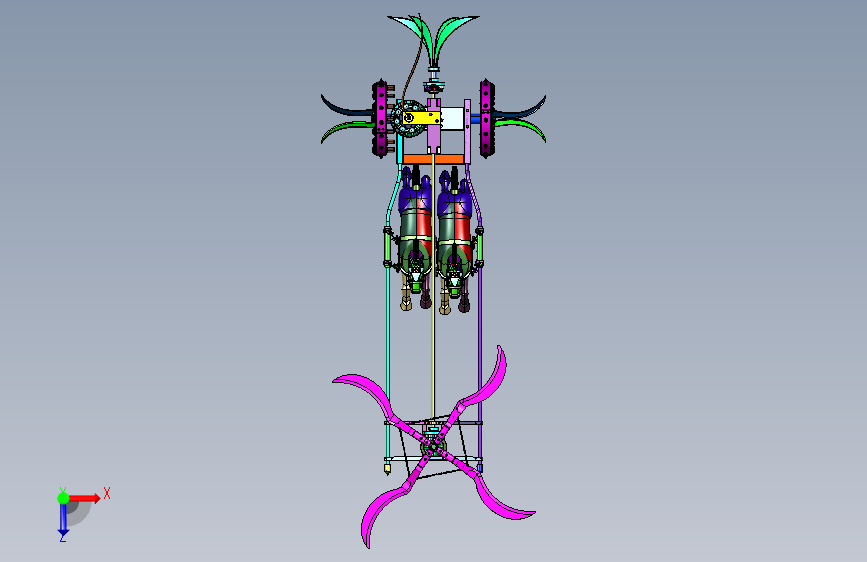Select the right green damper cylinder
This screenshot has width=867, height=562.
coord(479,247)
